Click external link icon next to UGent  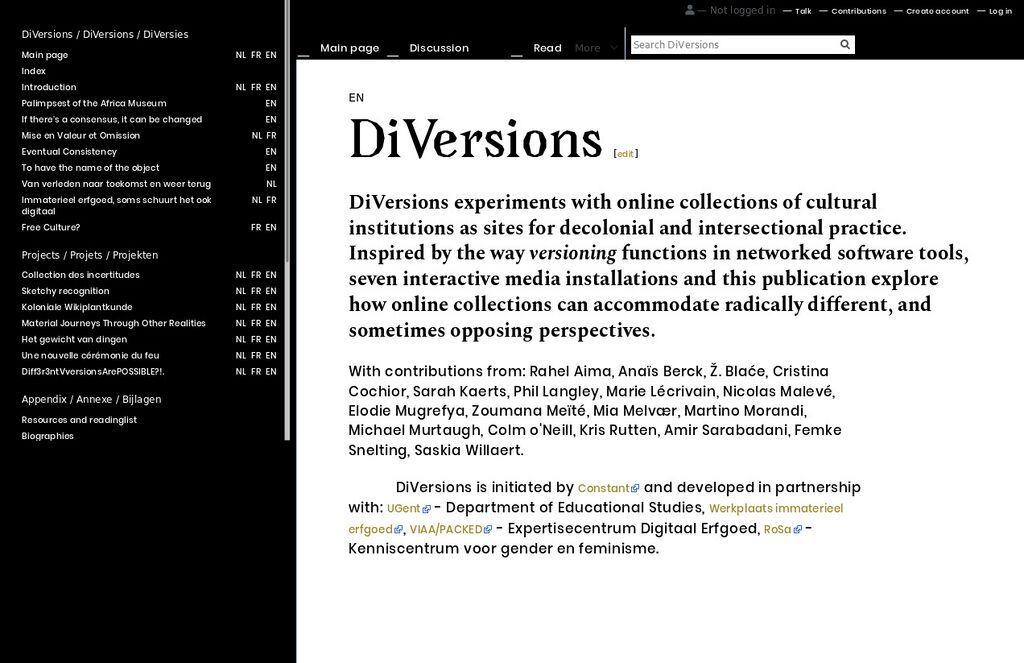point(426,509)
